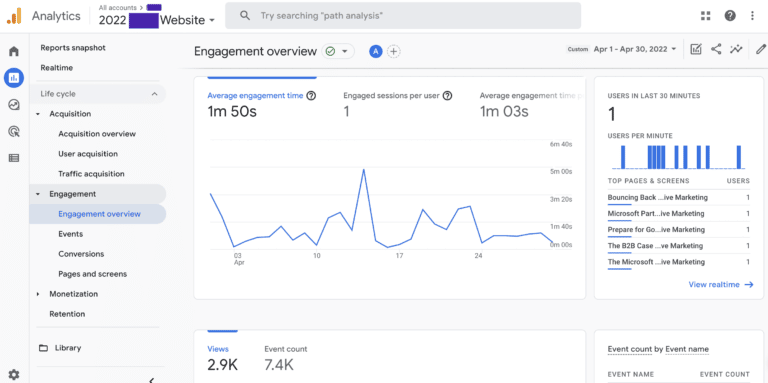Click the All Users segment badge A
768x383 pixels.
[x=376, y=51]
